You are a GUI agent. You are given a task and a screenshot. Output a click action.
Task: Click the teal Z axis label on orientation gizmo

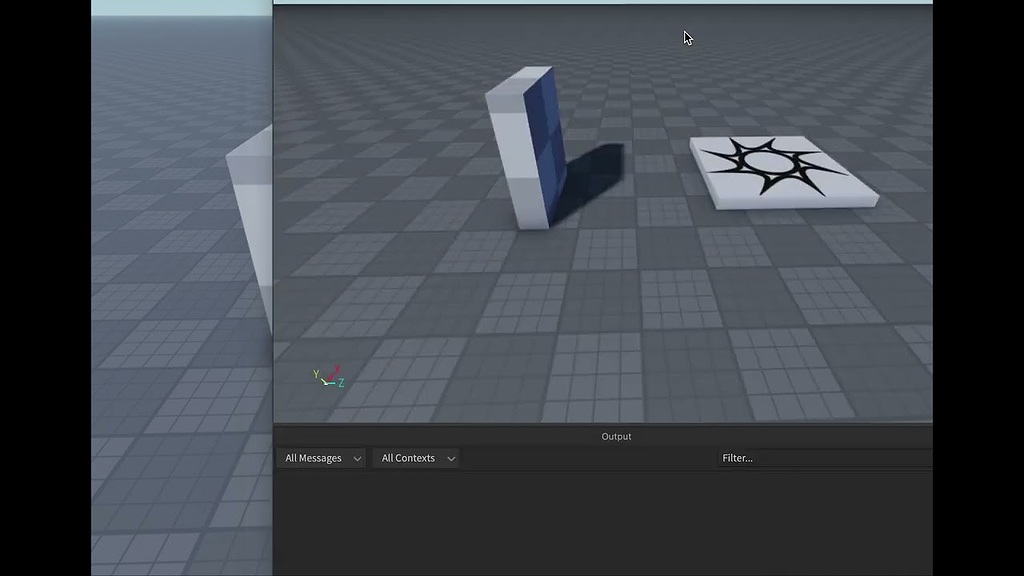click(x=341, y=382)
